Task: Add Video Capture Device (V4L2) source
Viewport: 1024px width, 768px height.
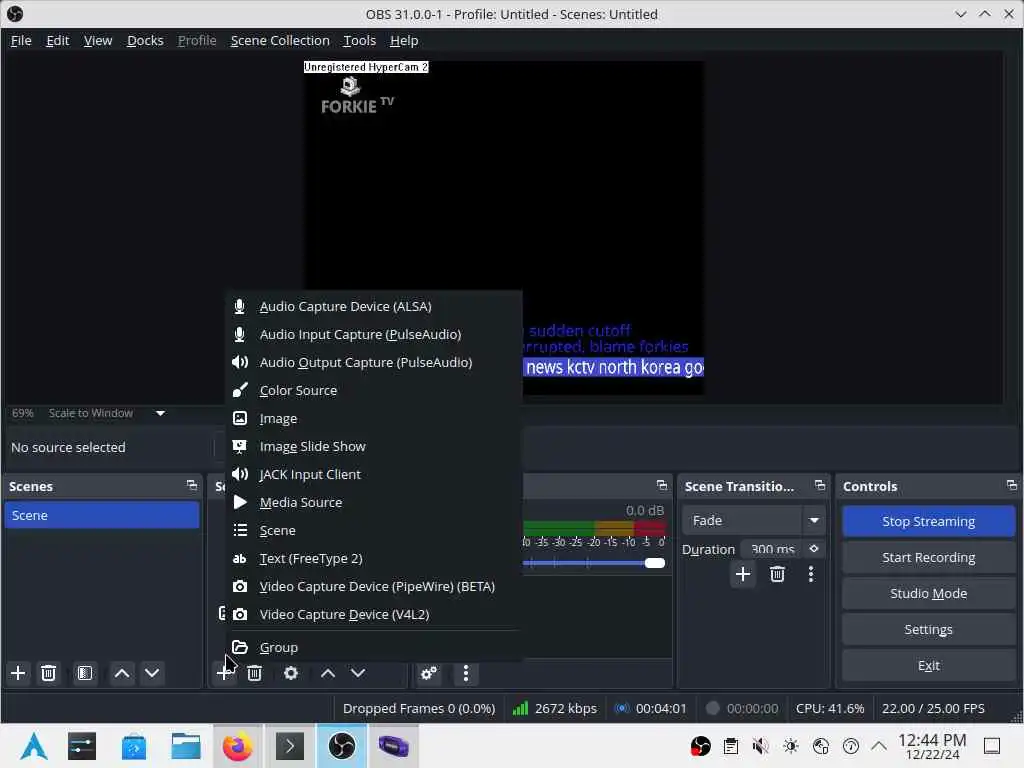Action: coord(374,615)
